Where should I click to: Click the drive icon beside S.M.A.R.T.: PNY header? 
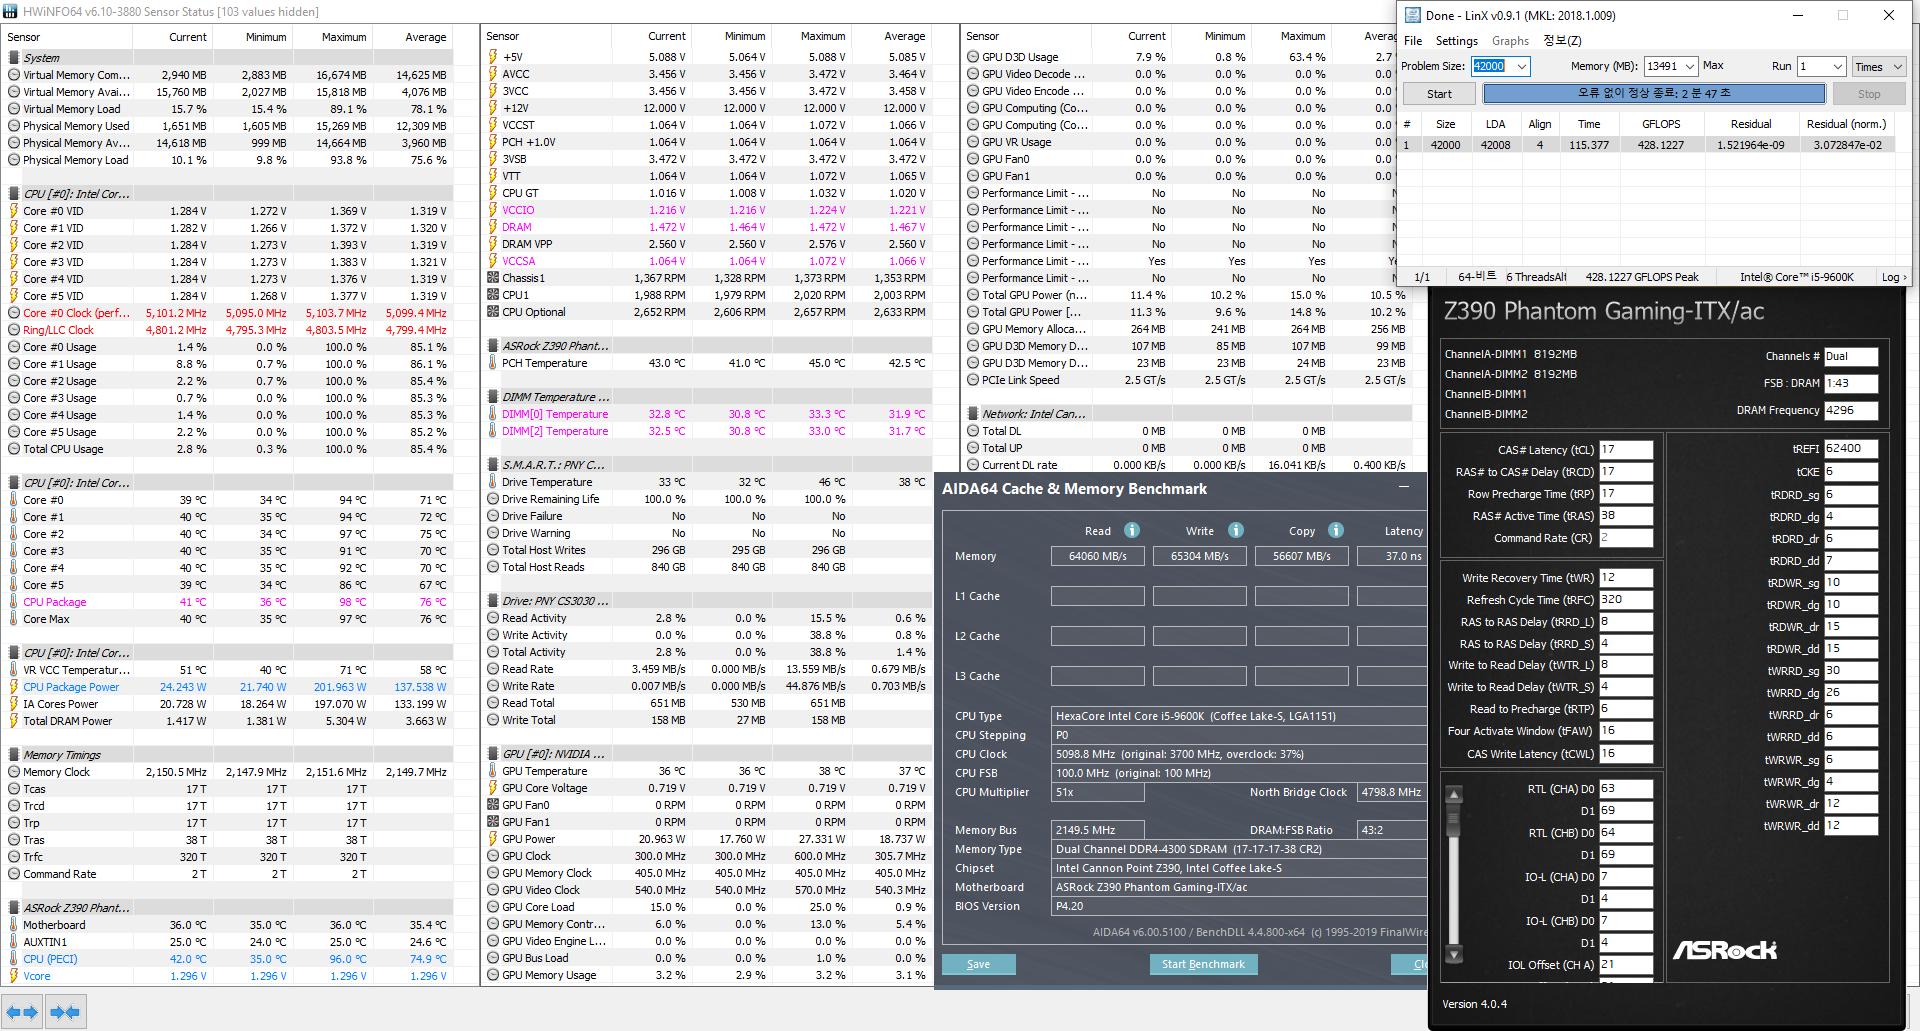pos(493,465)
